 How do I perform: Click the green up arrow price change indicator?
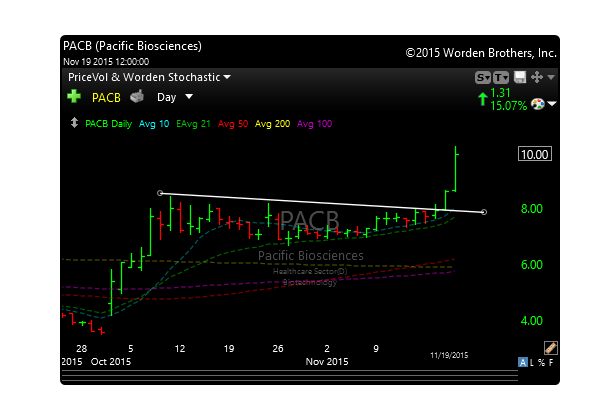(x=483, y=99)
